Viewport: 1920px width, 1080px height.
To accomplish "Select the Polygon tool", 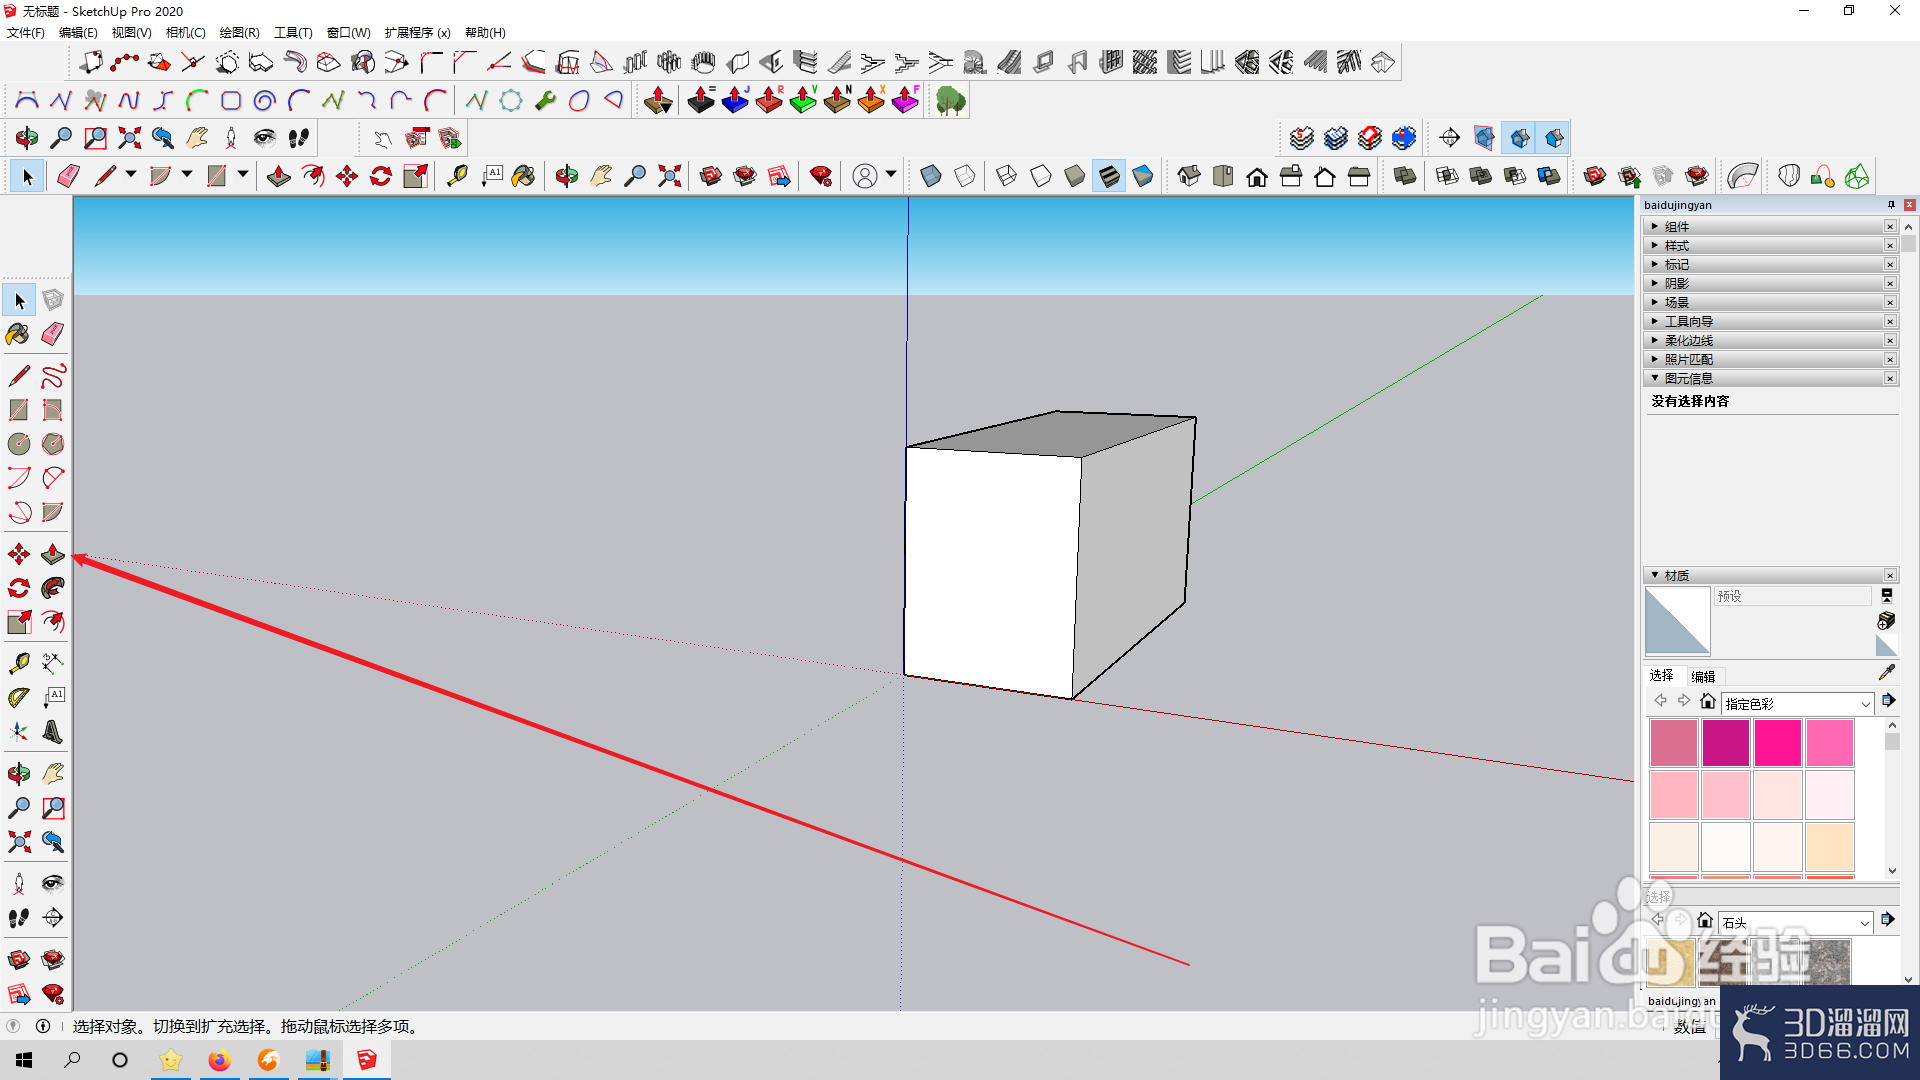I will 53,444.
